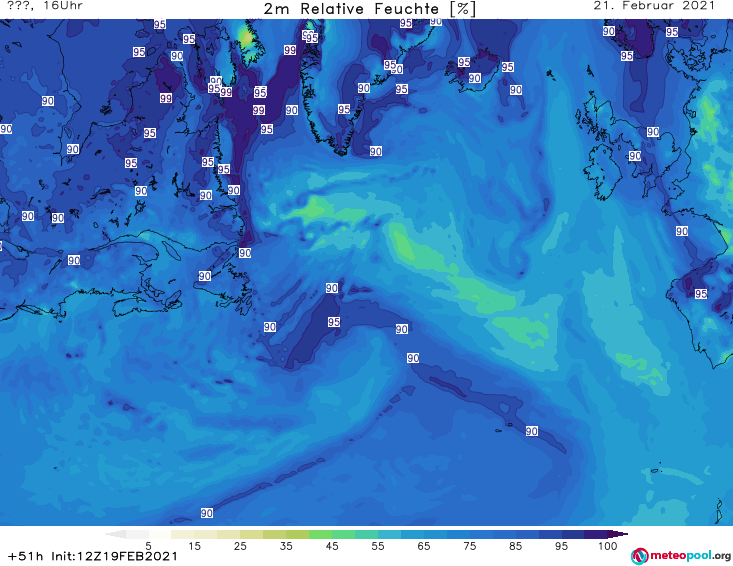
Task: Click the '65' value on the color scale
Action: coord(424,545)
